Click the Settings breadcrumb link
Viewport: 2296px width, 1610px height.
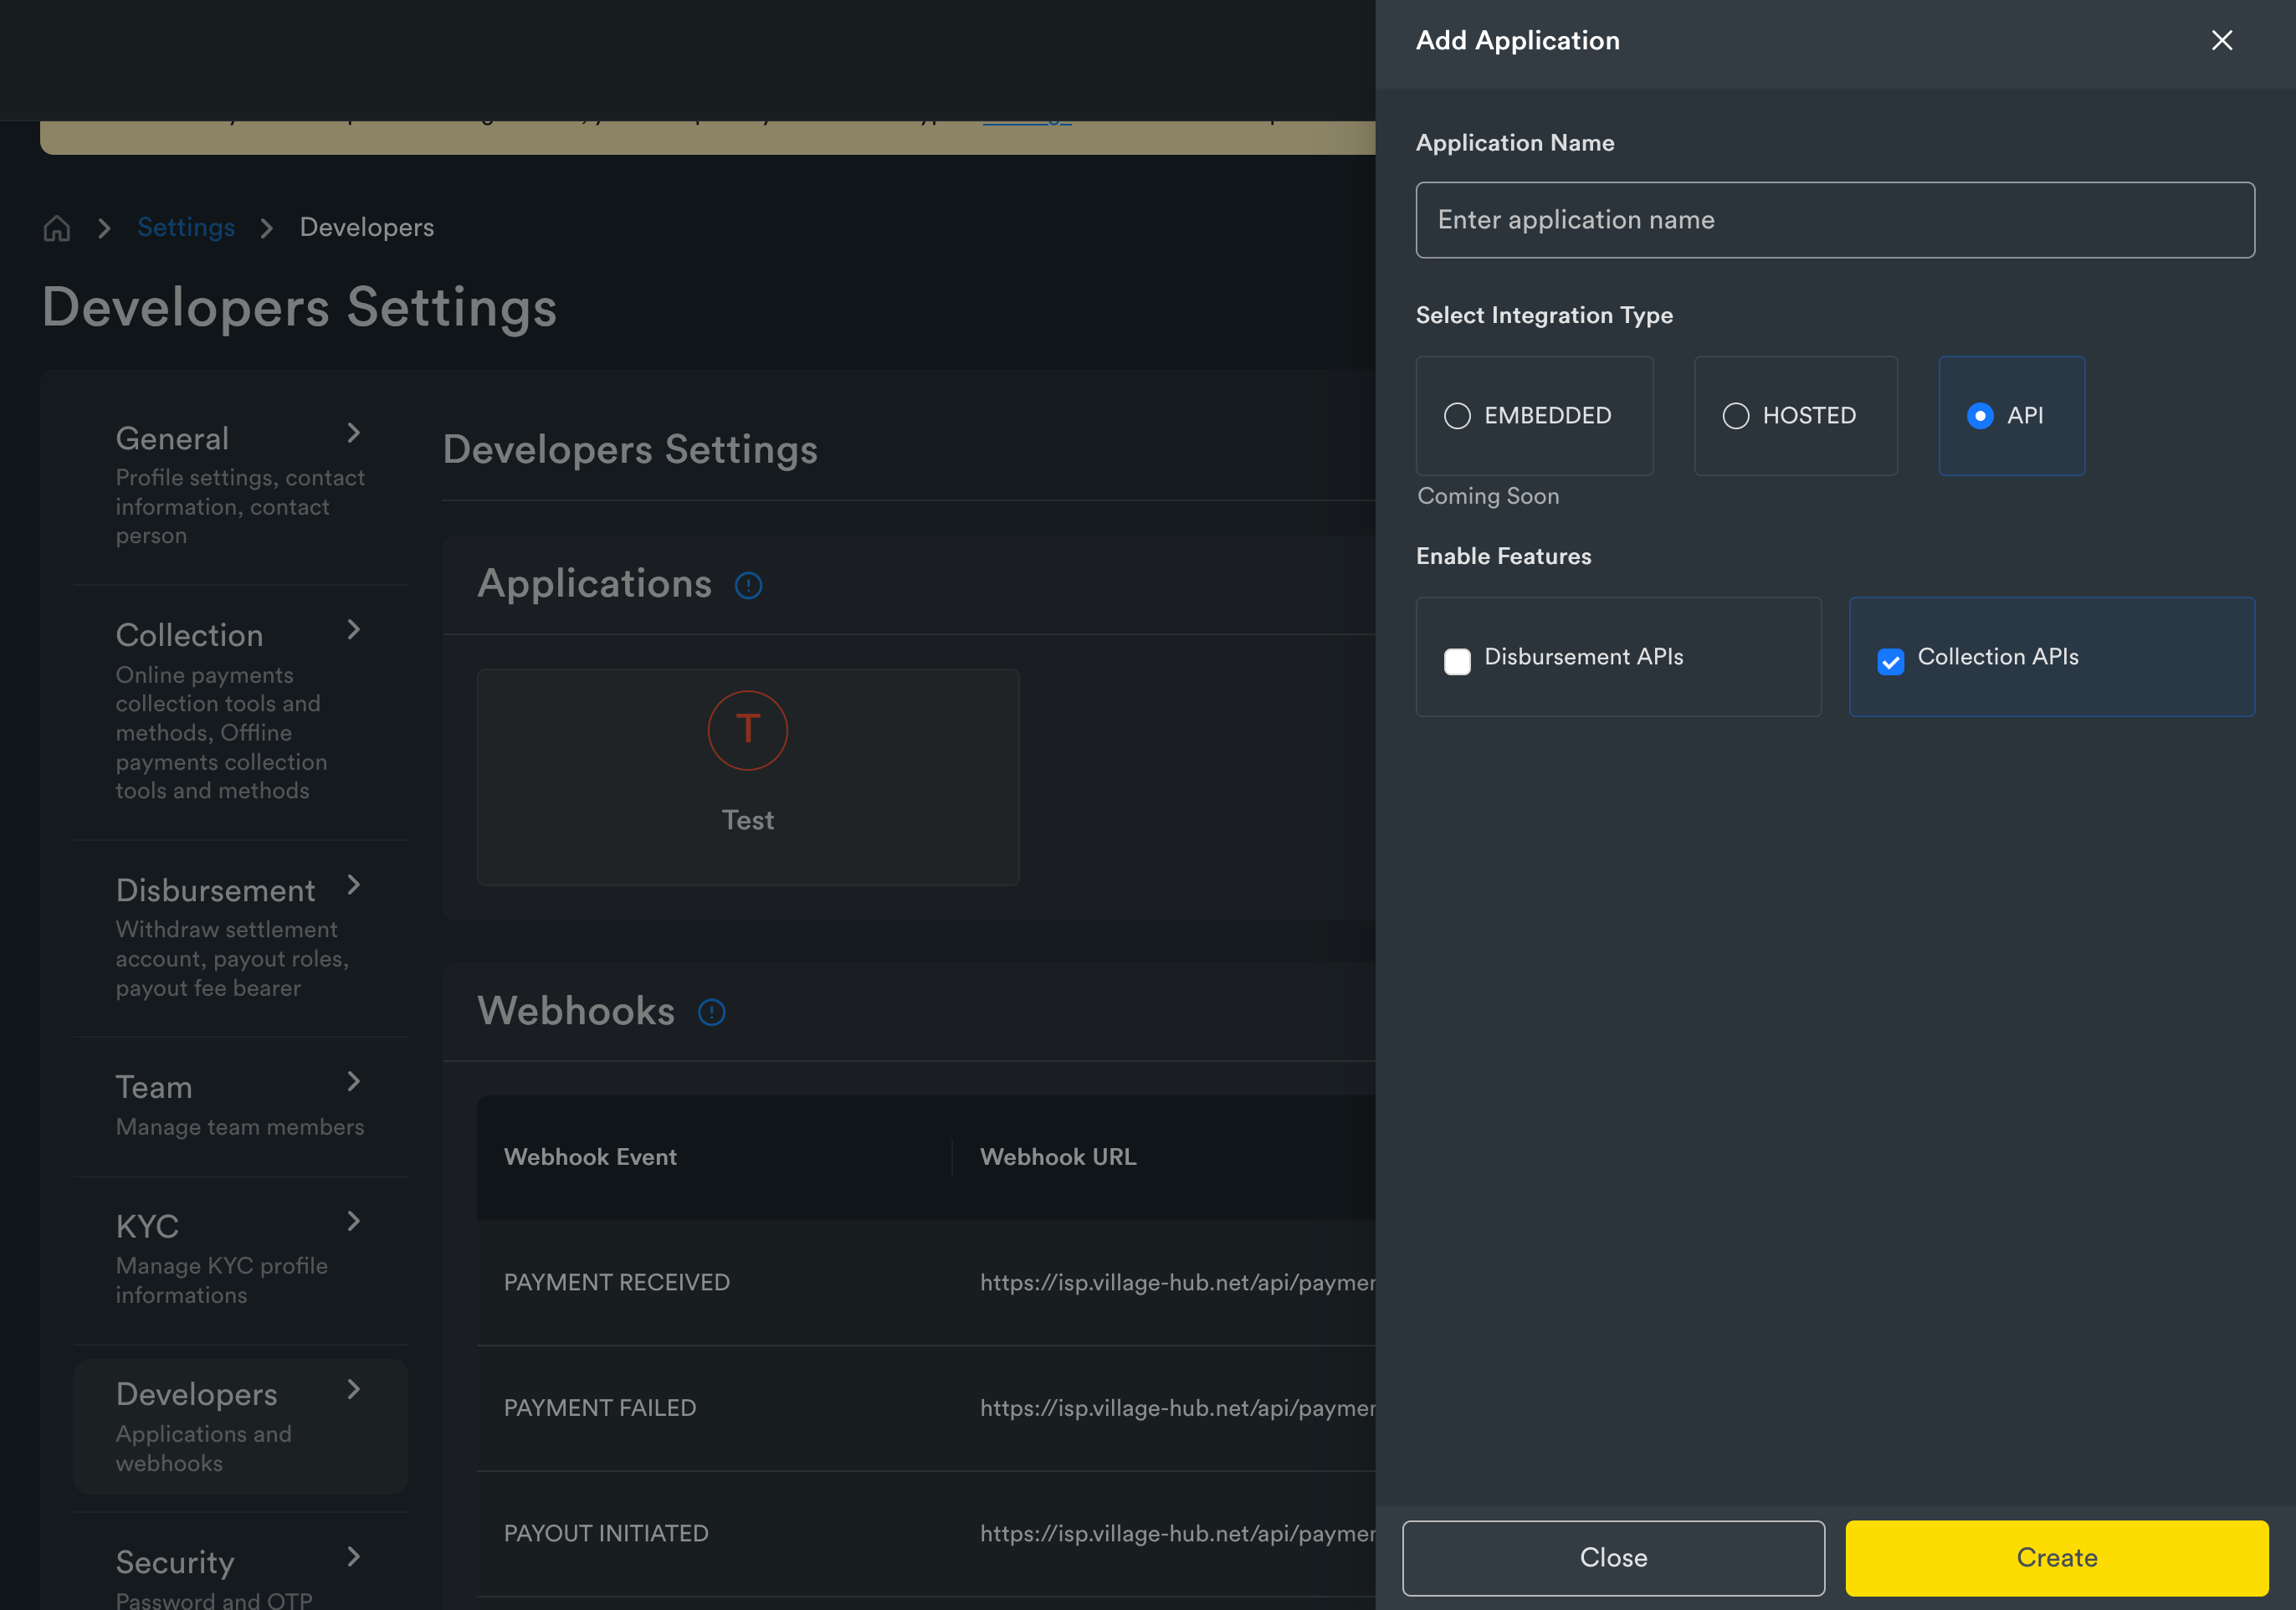tap(186, 227)
